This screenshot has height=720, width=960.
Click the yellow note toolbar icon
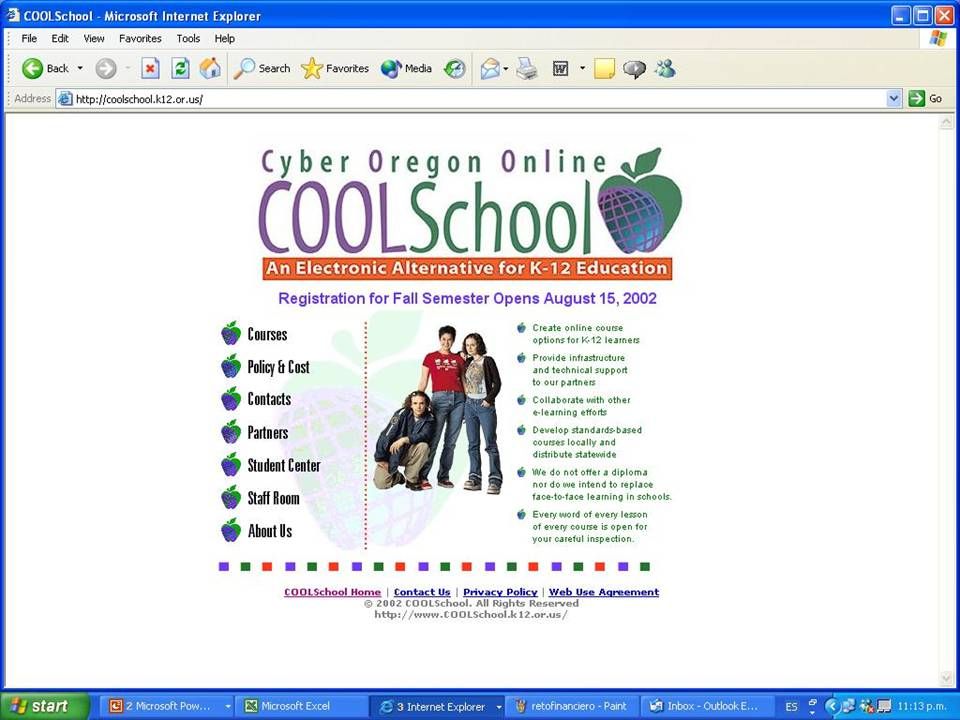click(x=604, y=69)
